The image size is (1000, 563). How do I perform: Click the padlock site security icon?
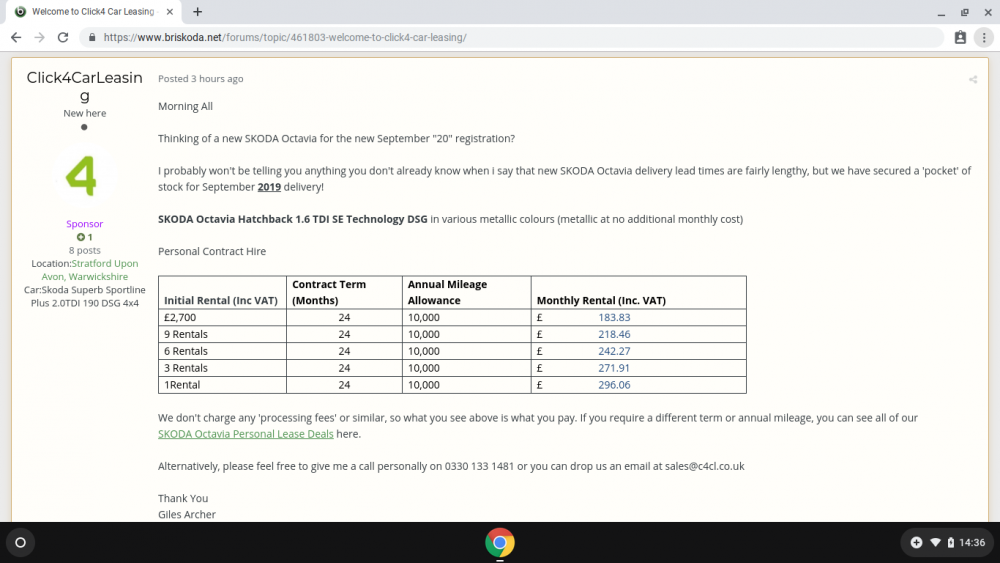(x=92, y=38)
